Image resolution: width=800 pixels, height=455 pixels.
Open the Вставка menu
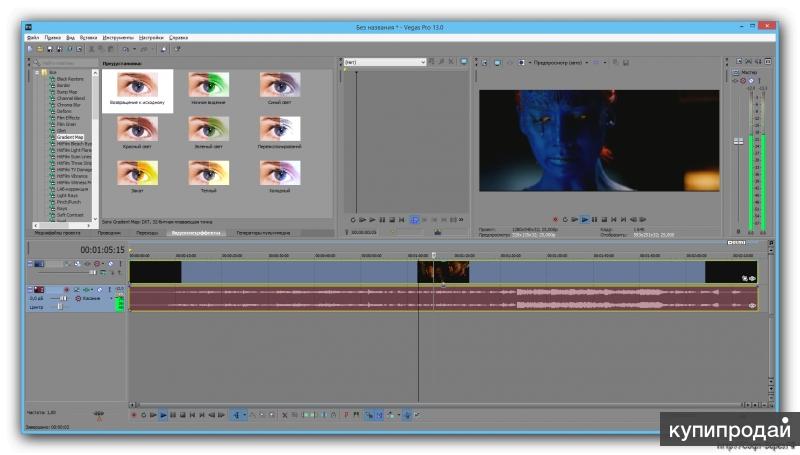[88, 38]
